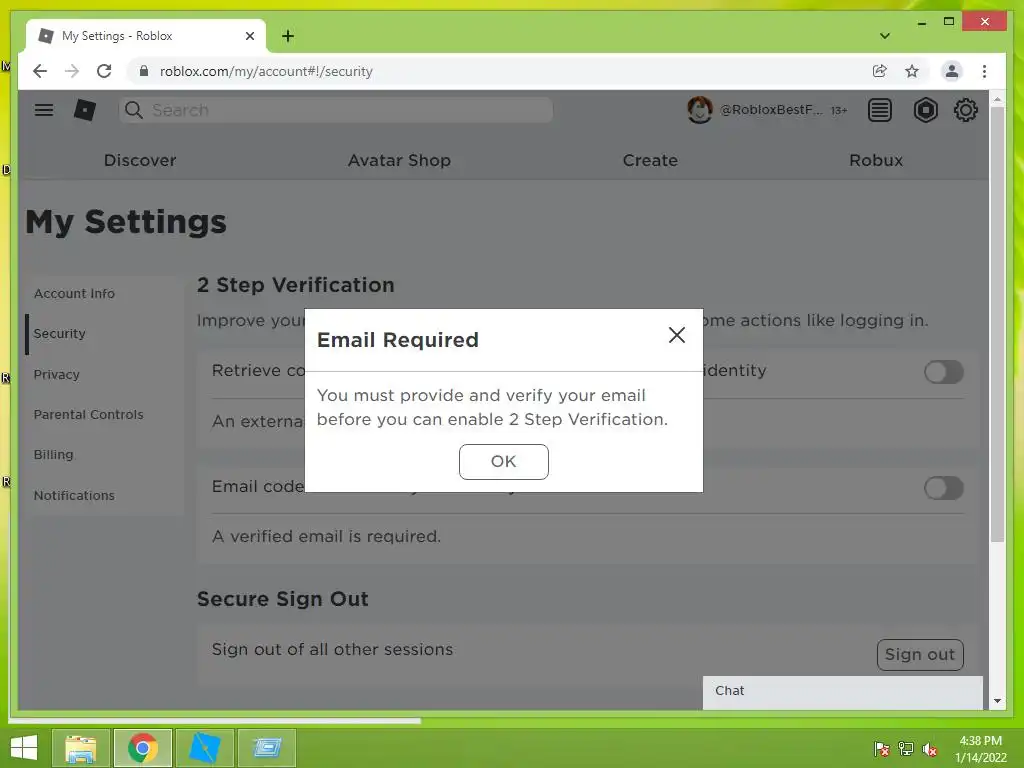This screenshot has height=768, width=1024.
Task: Open Chrome three-dot menu
Action: coord(984,71)
